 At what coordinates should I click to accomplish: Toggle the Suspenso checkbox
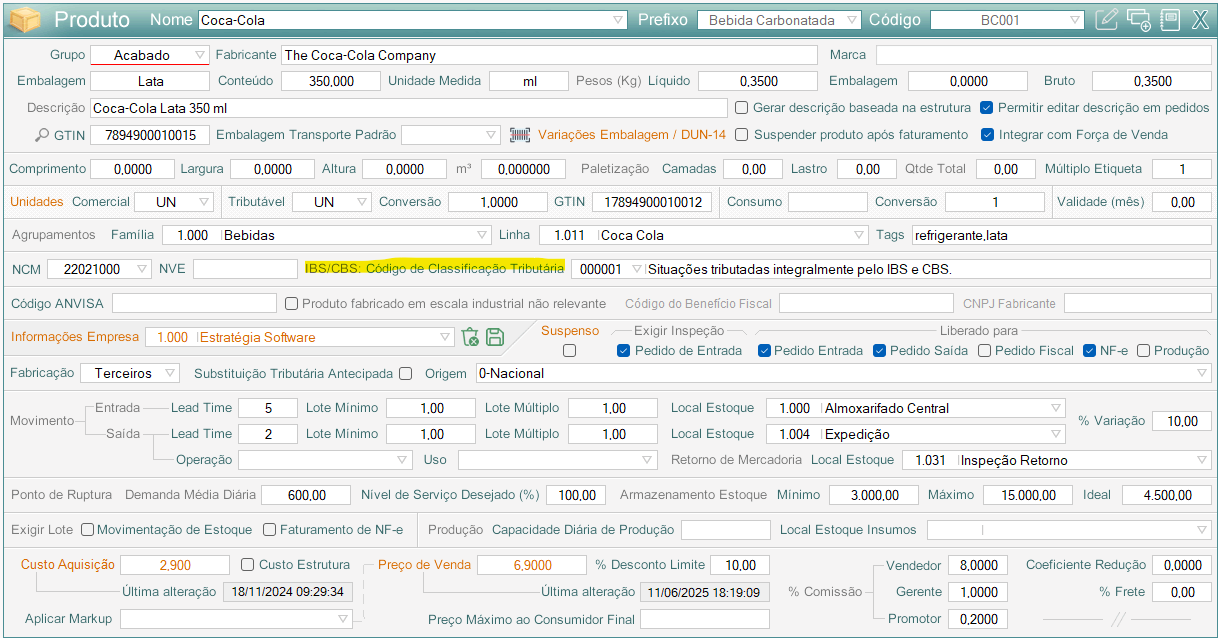tap(570, 351)
